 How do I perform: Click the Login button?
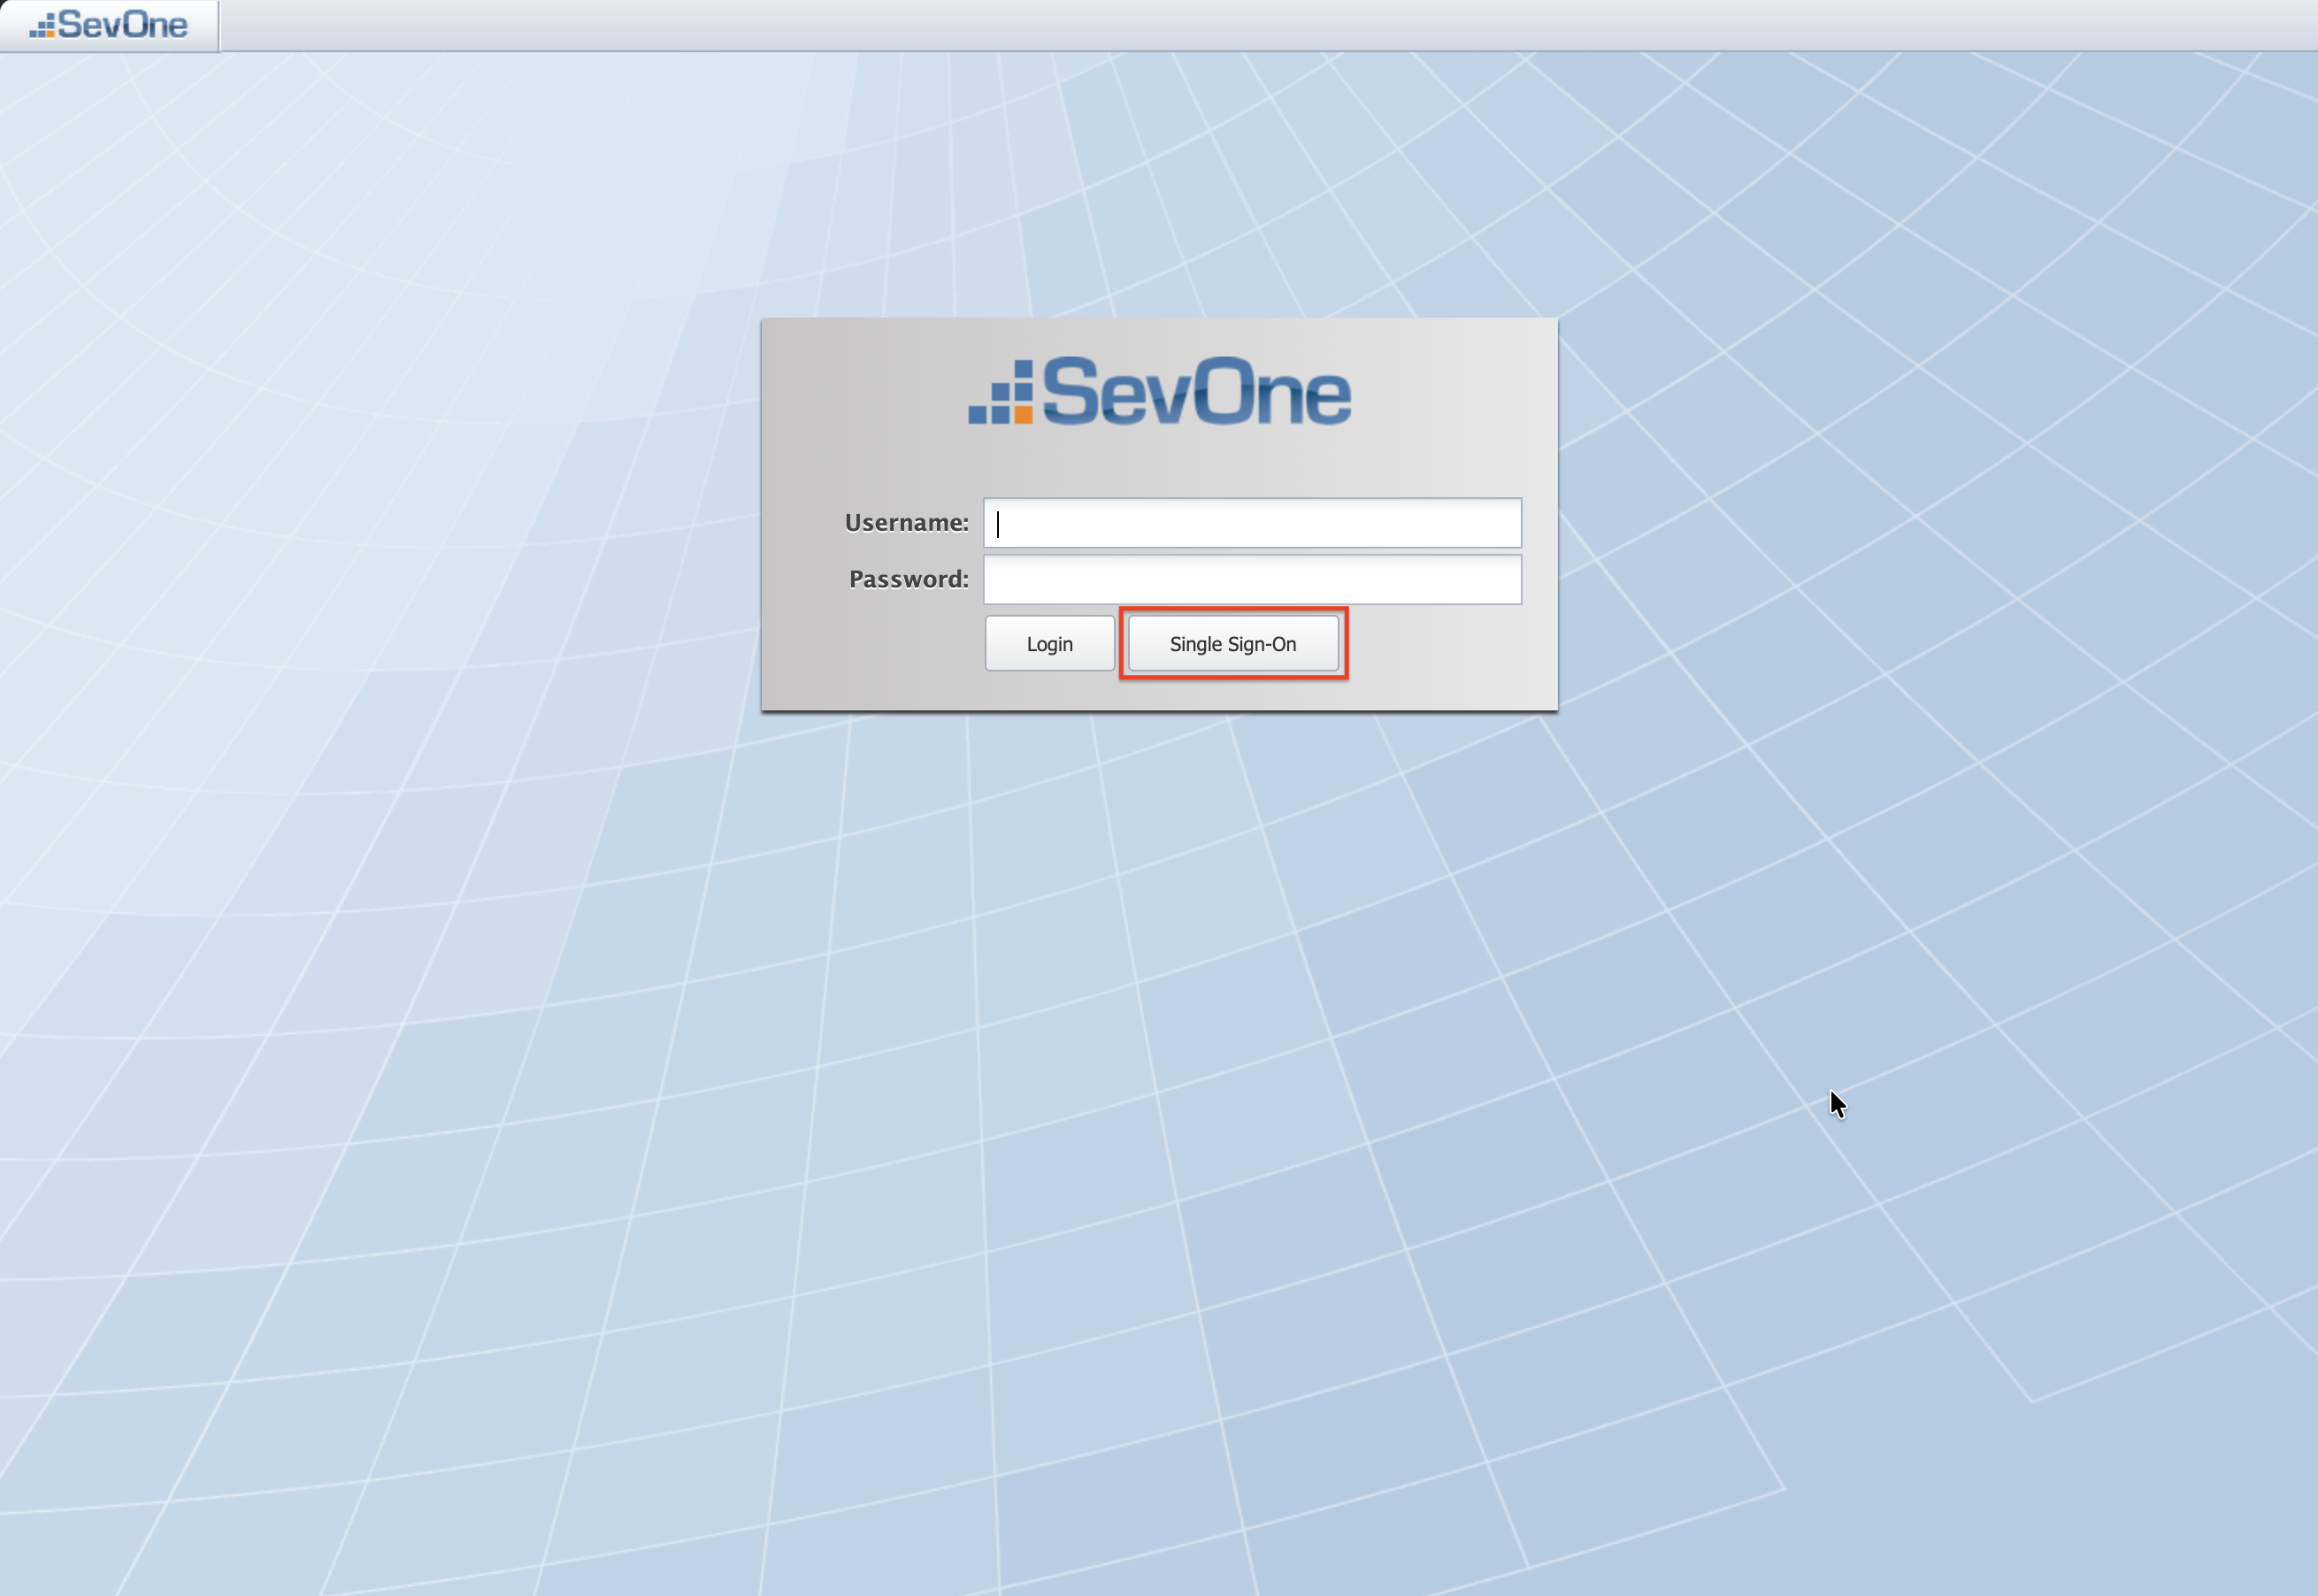[1049, 644]
